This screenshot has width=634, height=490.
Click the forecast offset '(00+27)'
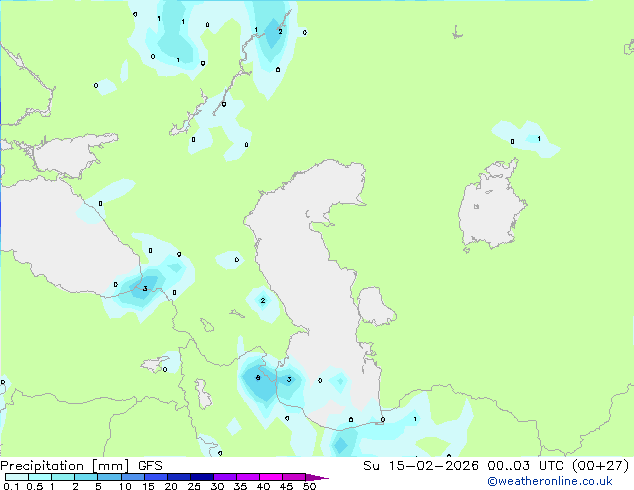(x=601, y=466)
